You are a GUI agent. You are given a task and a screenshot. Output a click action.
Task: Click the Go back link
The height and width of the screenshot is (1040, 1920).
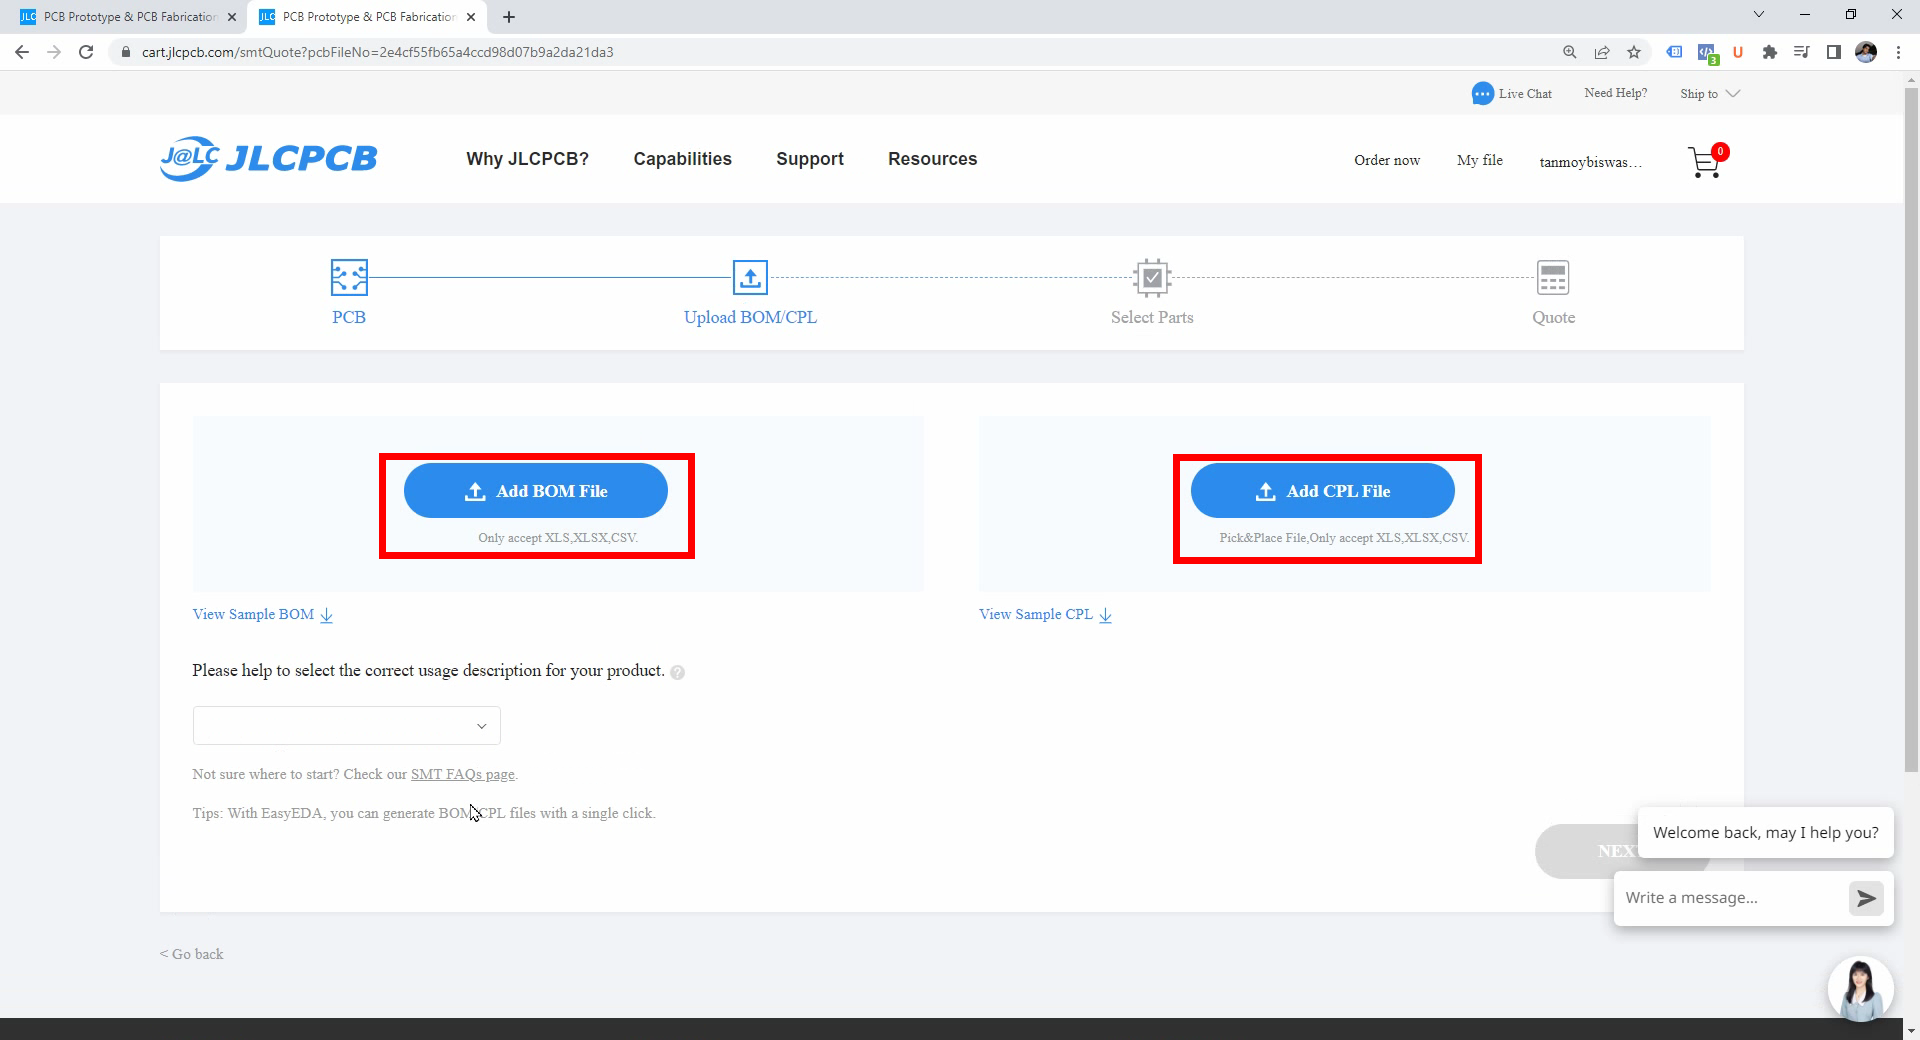[x=192, y=954]
